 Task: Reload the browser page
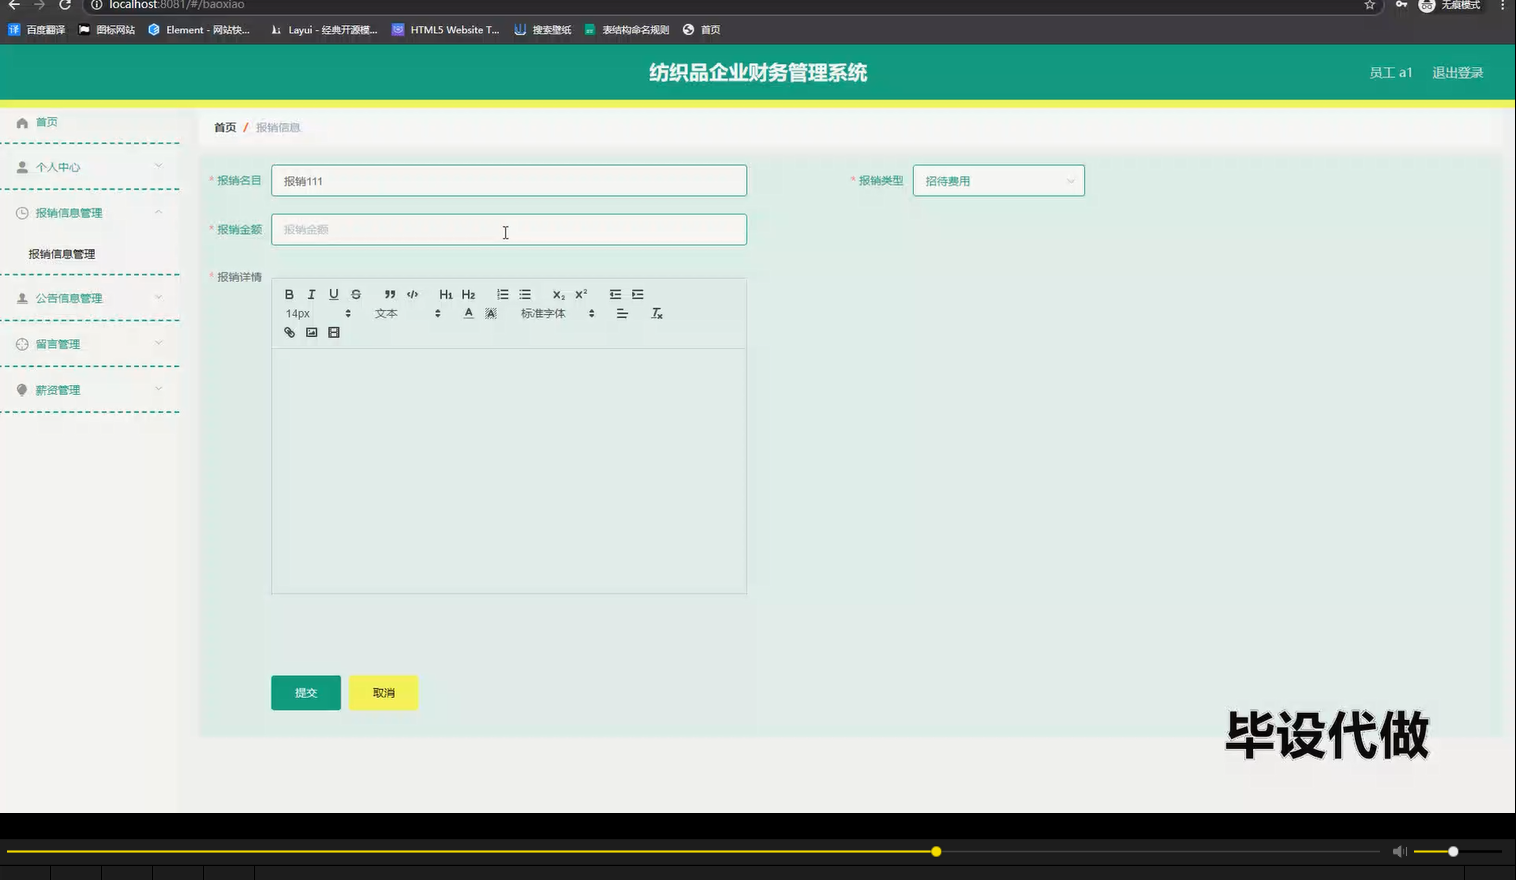[65, 5]
